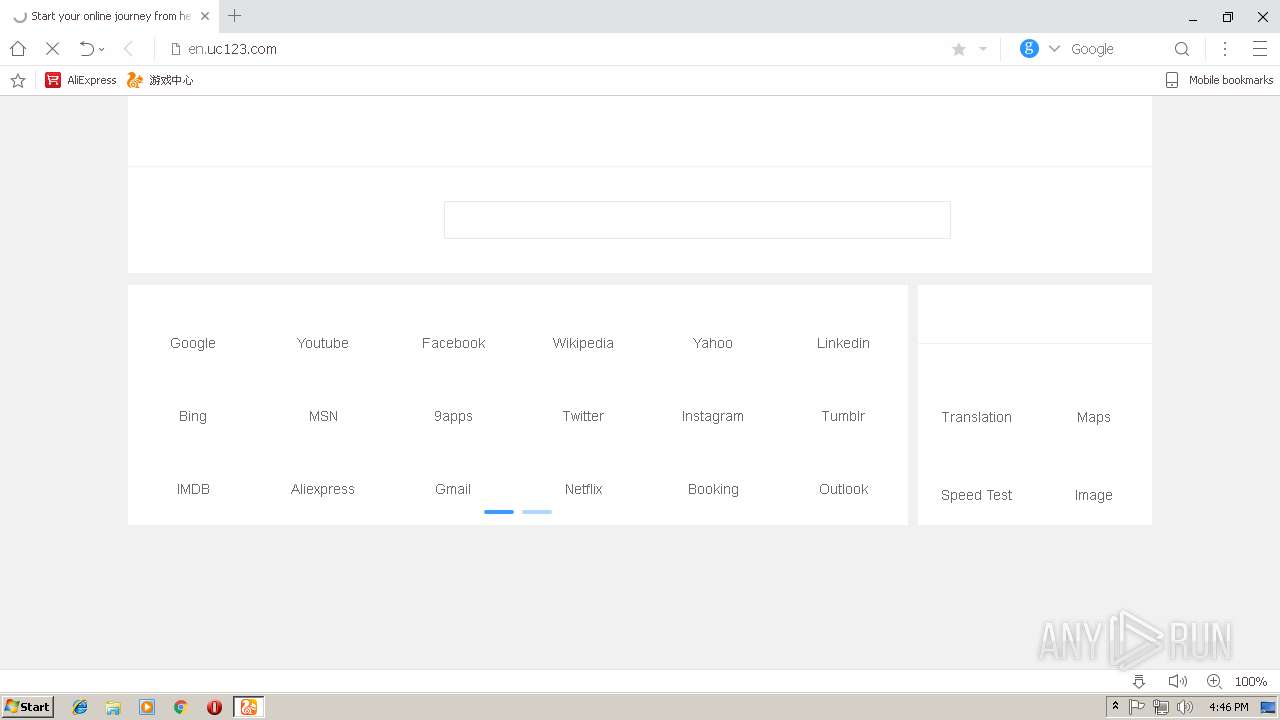
Task: Bookmark this page with star icon
Action: [x=959, y=49]
